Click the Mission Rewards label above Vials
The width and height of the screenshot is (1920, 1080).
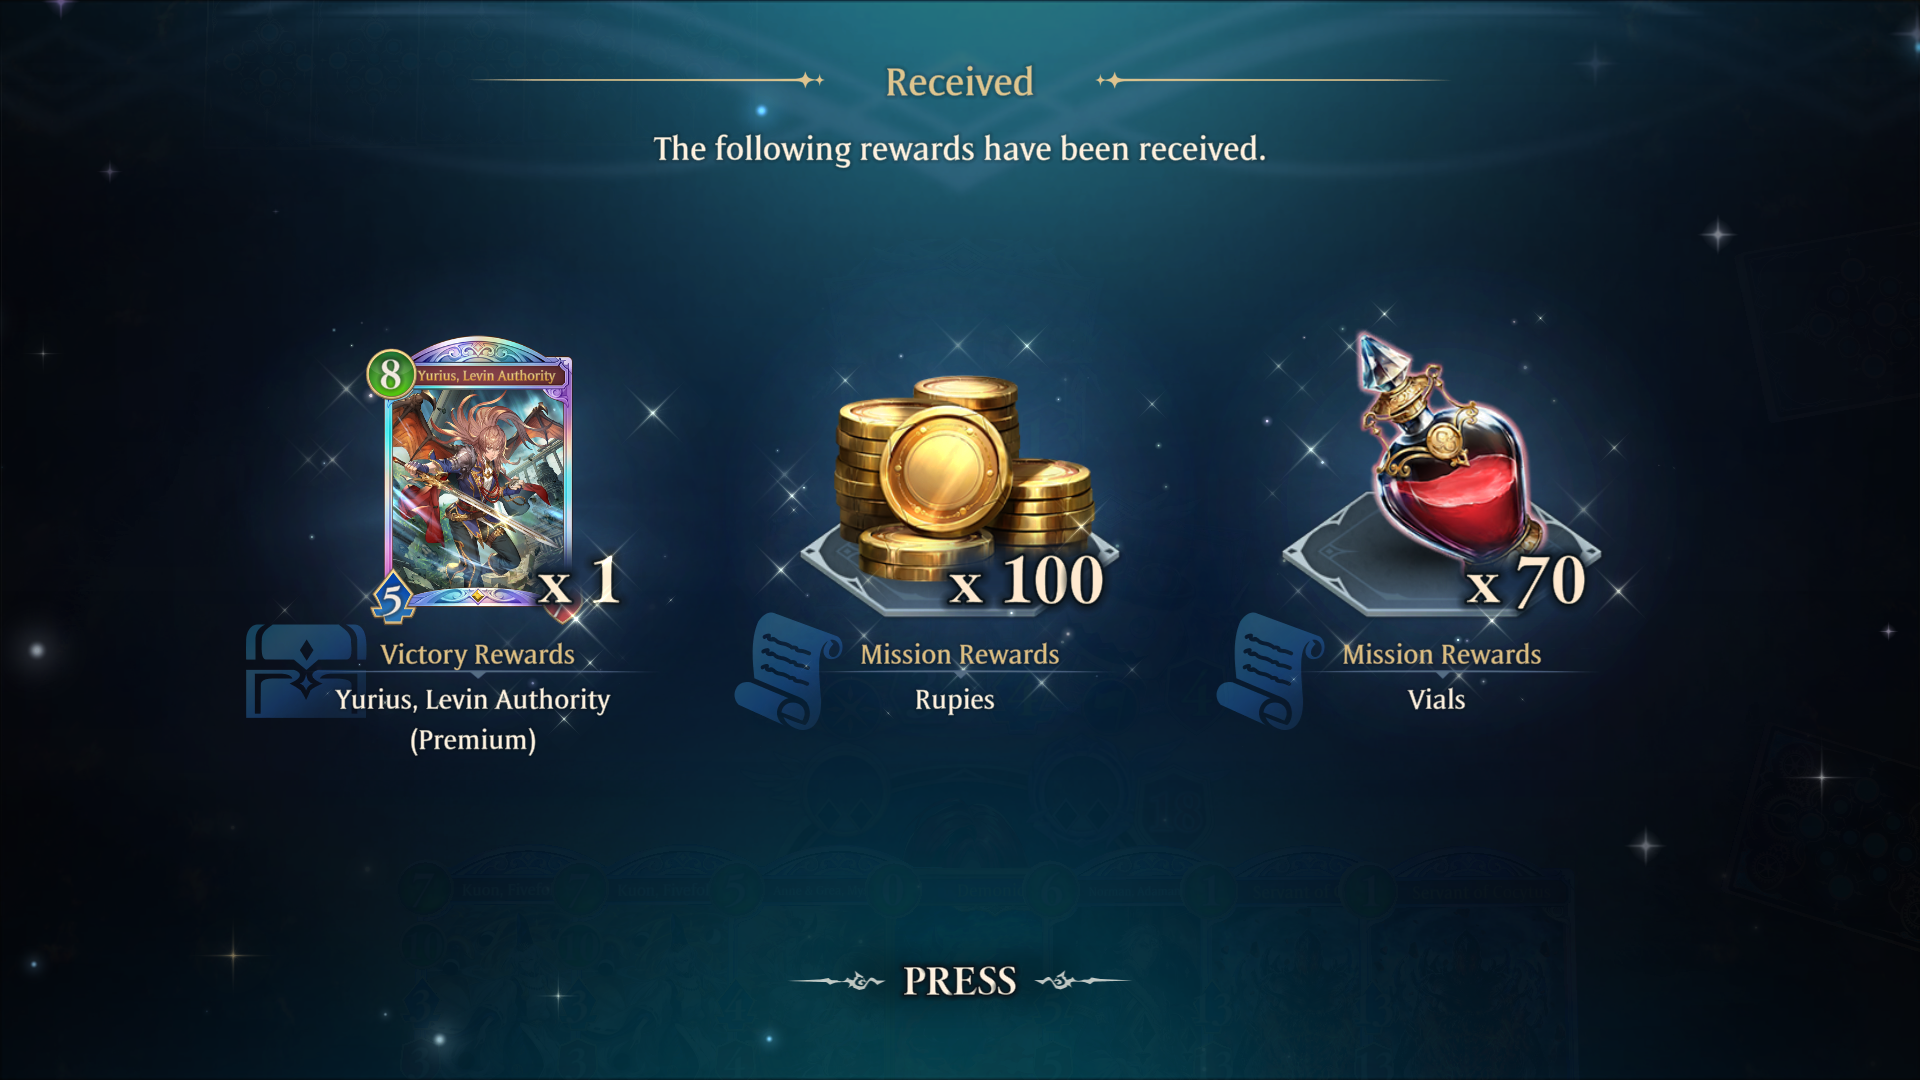click(x=1442, y=654)
